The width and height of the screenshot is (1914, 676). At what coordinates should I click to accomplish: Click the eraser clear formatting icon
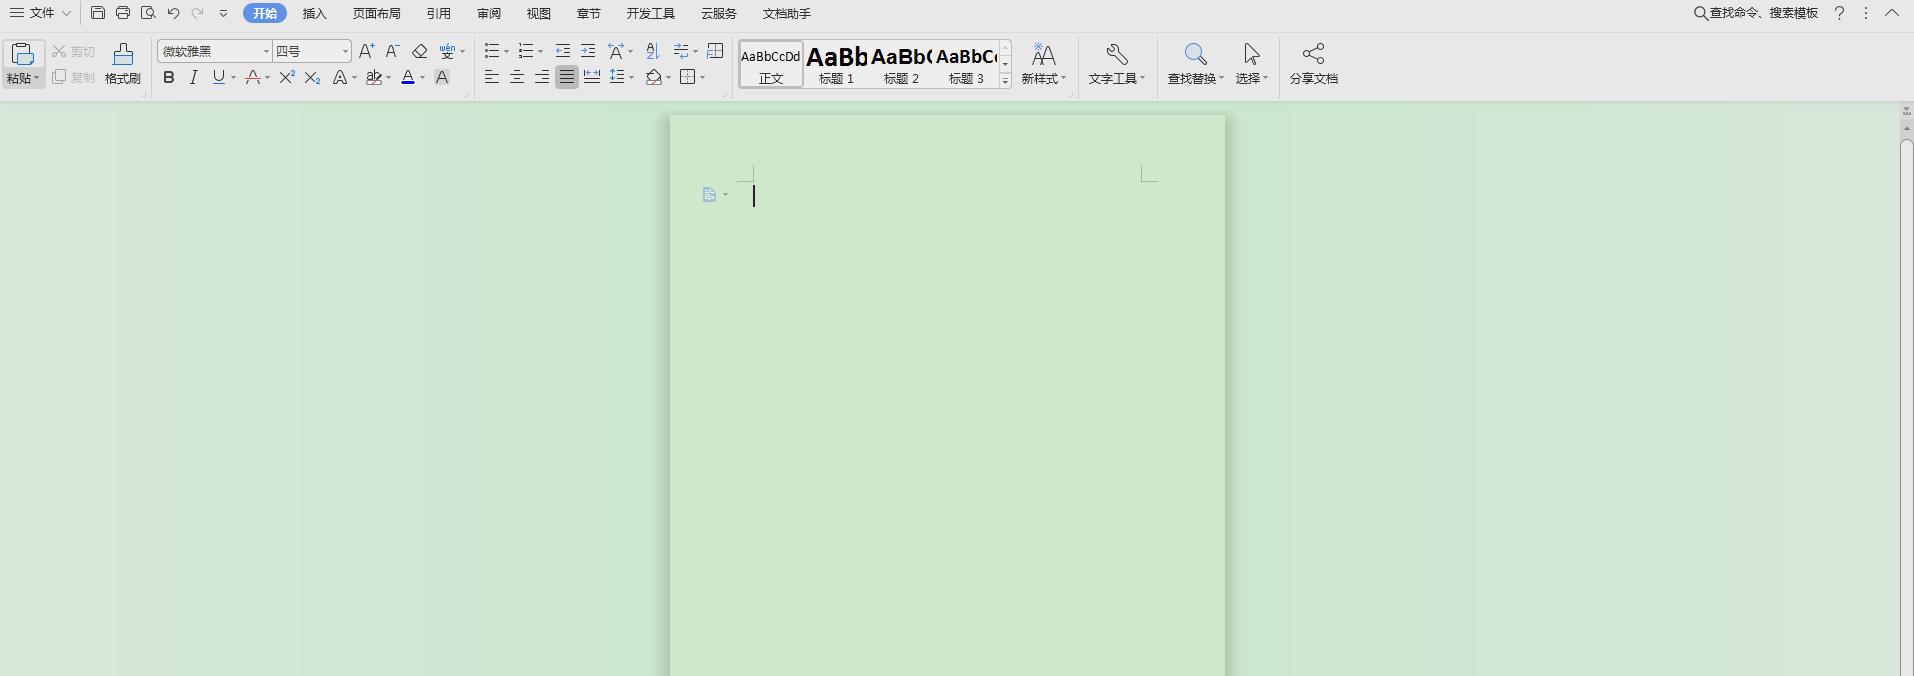pyautogui.click(x=420, y=51)
